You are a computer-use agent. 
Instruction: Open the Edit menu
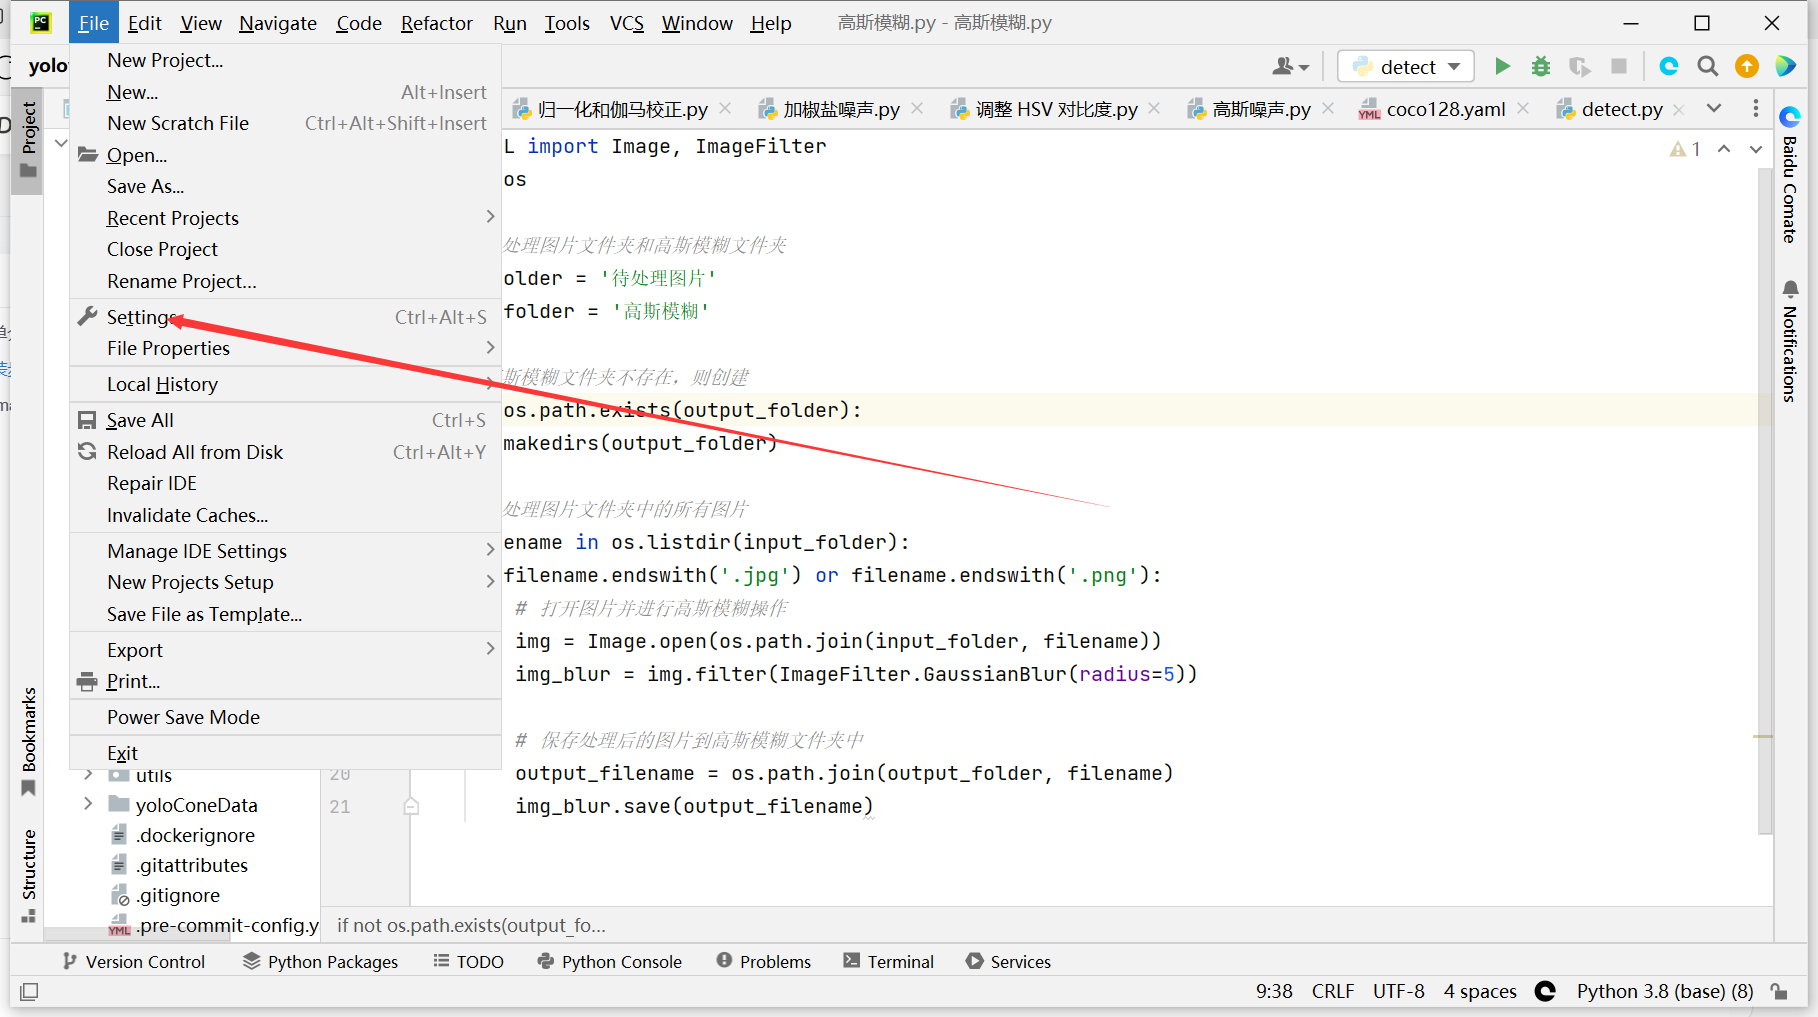(144, 23)
